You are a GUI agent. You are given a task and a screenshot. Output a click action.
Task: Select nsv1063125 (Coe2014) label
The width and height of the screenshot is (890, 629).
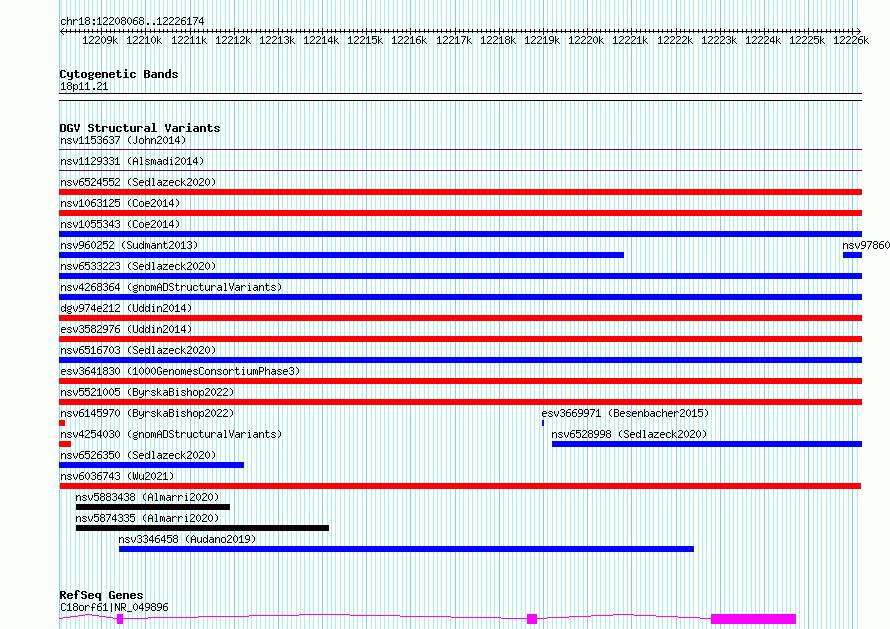(x=120, y=203)
